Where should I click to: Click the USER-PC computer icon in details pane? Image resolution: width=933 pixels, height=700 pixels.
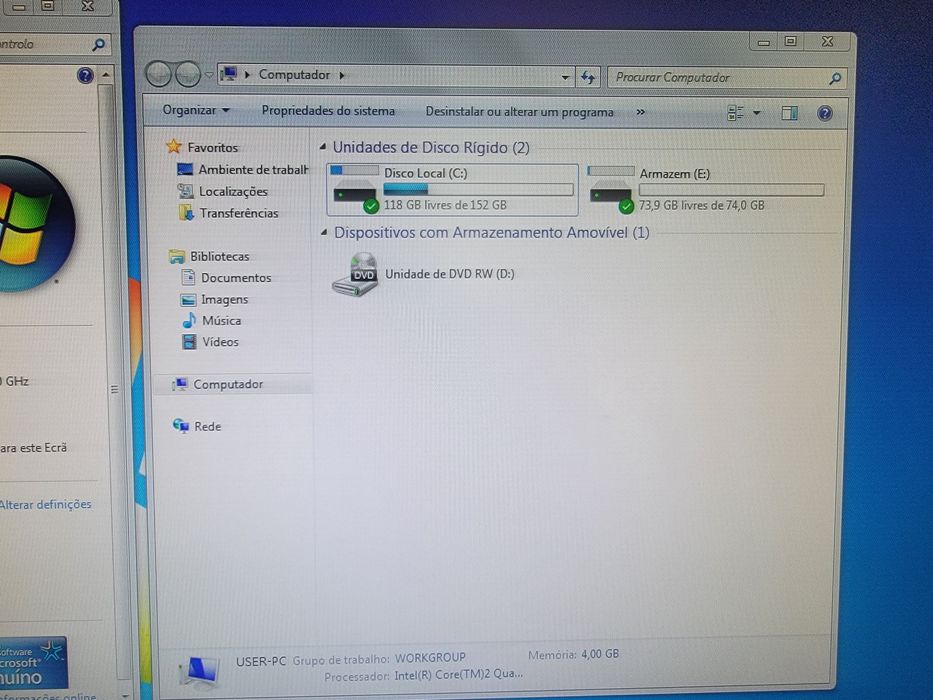[x=199, y=669]
